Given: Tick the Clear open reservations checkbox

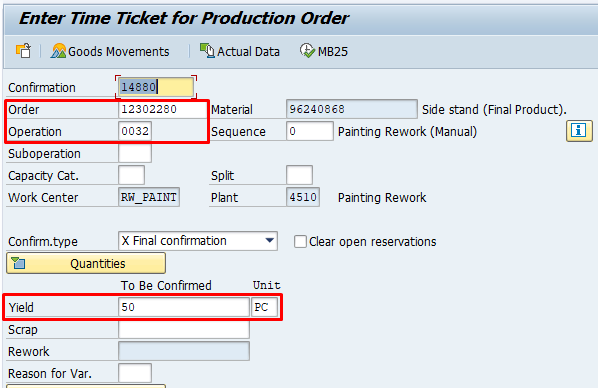Looking at the screenshot, I should (x=300, y=241).
